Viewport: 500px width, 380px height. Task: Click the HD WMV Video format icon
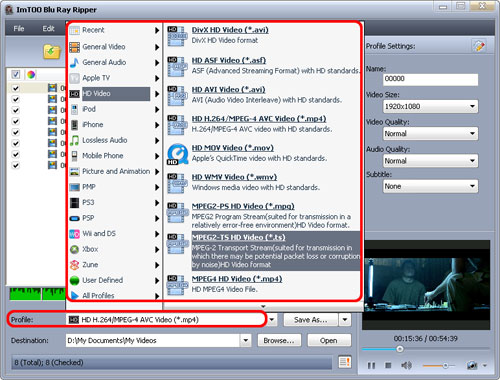point(177,183)
